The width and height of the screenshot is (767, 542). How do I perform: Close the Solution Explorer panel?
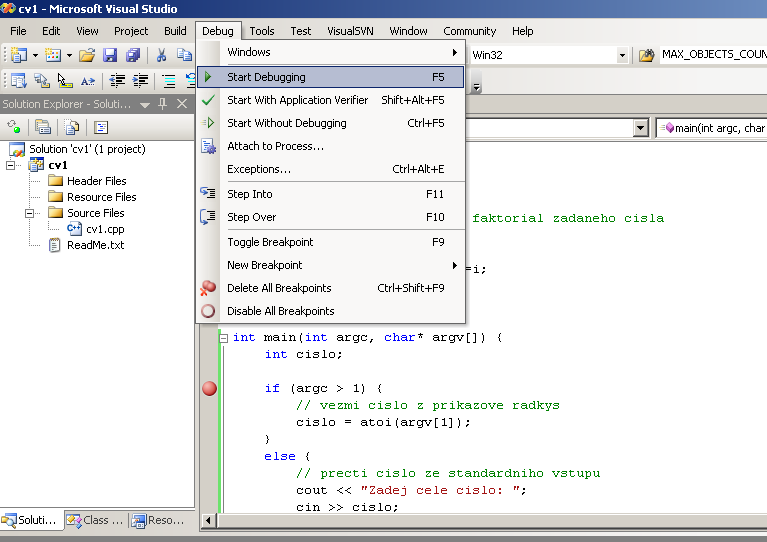click(182, 104)
